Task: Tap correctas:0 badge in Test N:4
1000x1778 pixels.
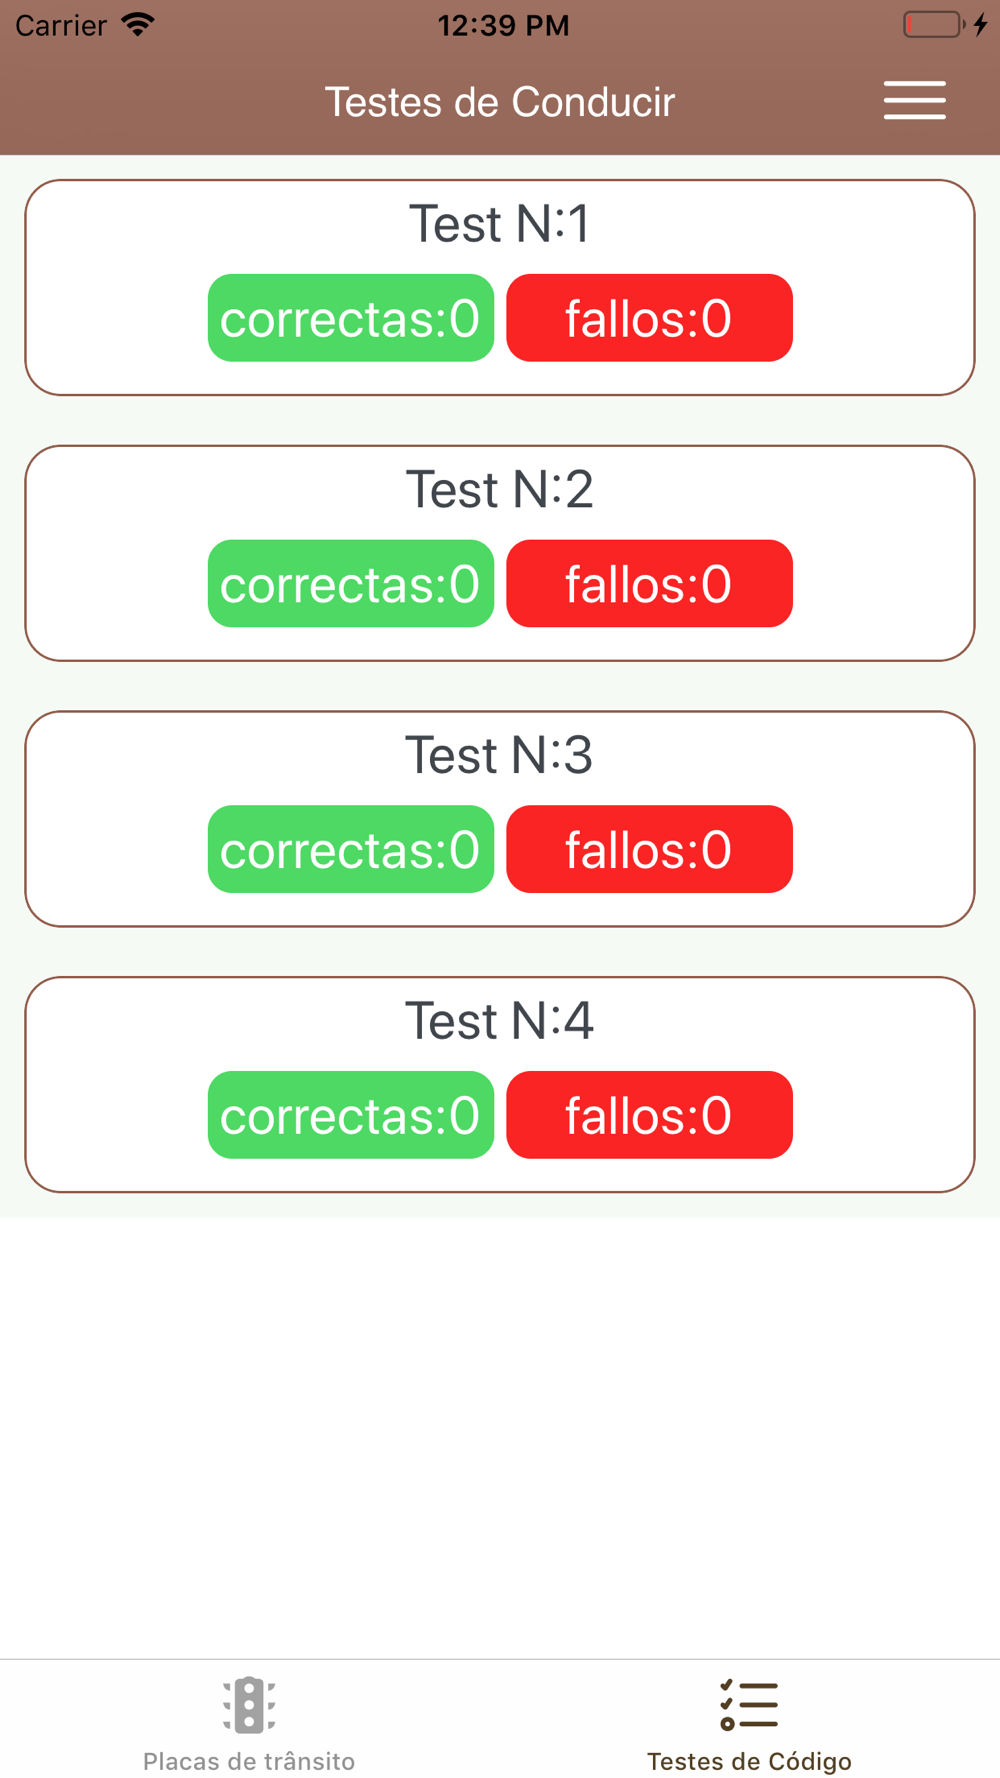Action: pyautogui.click(x=351, y=1115)
